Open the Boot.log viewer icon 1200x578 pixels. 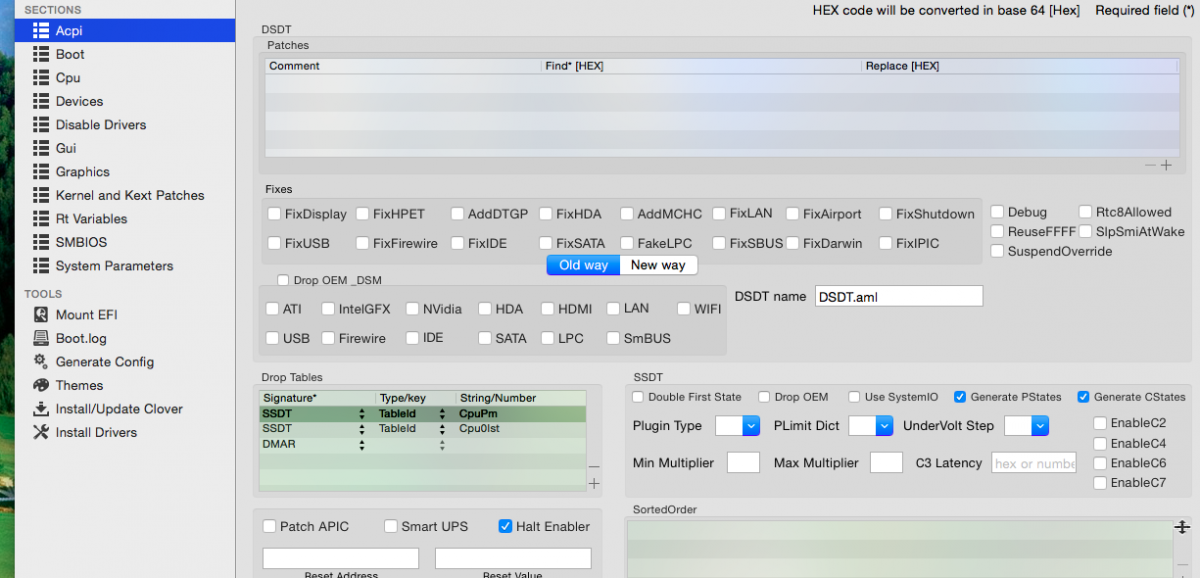tap(41, 338)
